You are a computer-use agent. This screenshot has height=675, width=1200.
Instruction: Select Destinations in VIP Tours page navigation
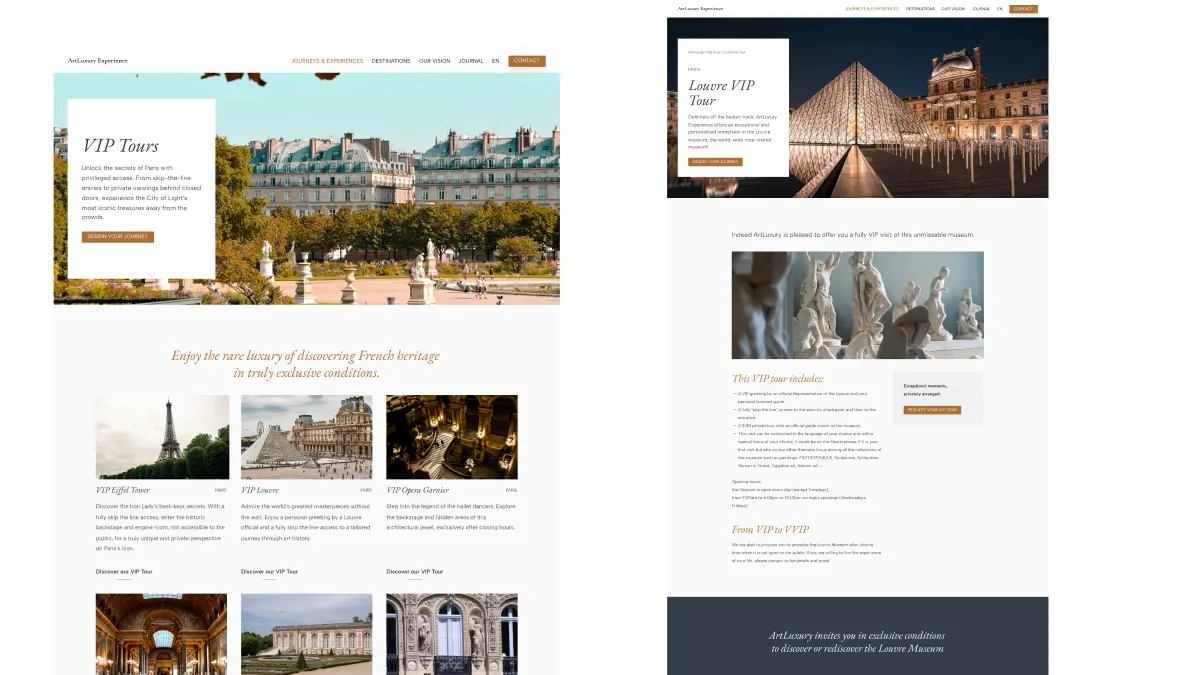[391, 61]
